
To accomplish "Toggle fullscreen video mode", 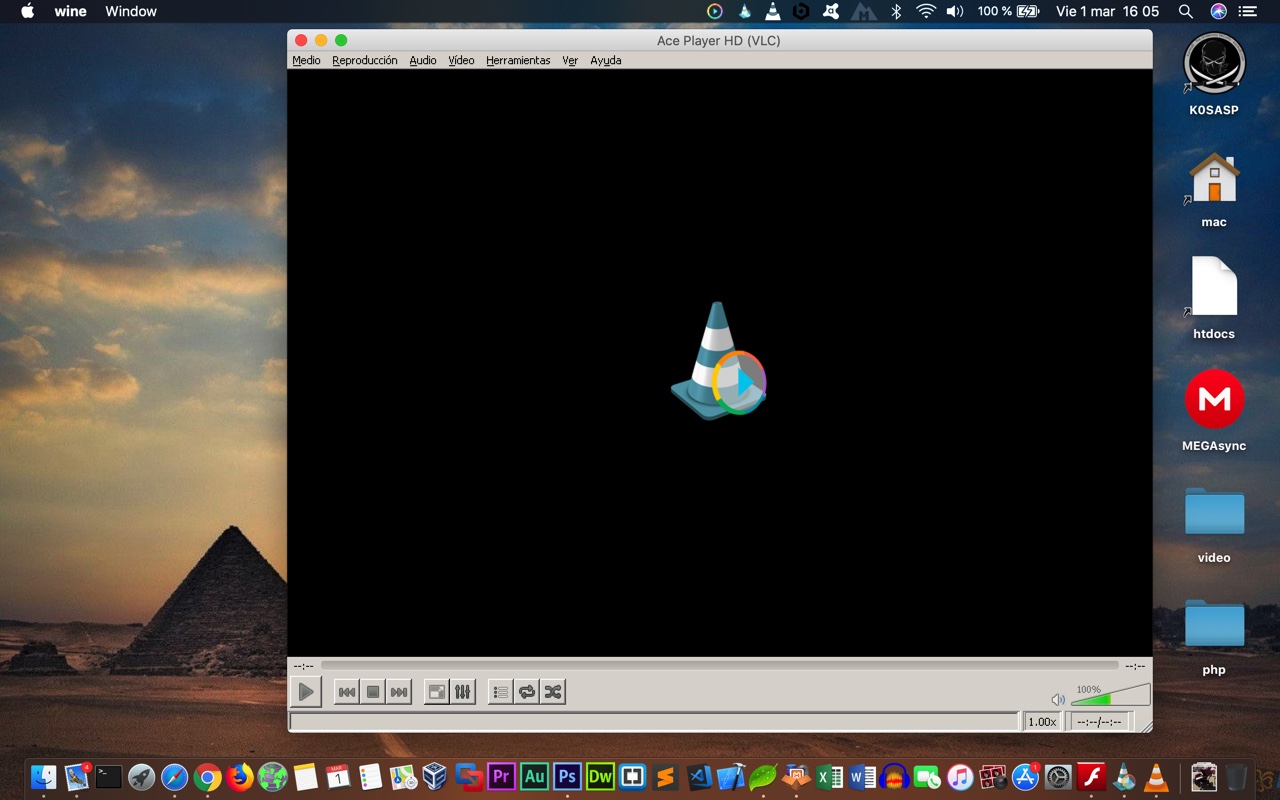I will (x=436, y=692).
